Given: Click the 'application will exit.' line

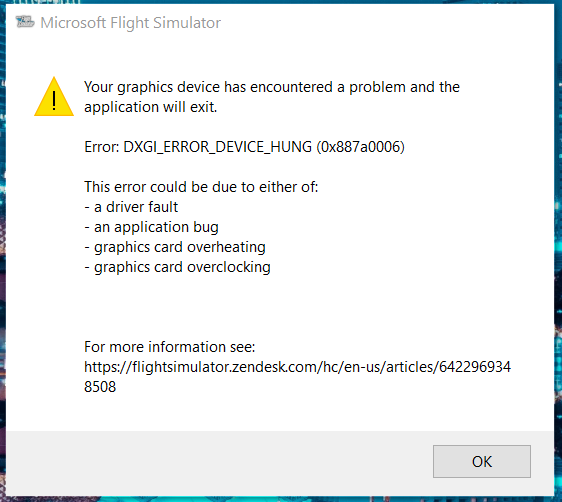Looking at the screenshot, I should [x=151, y=107].
